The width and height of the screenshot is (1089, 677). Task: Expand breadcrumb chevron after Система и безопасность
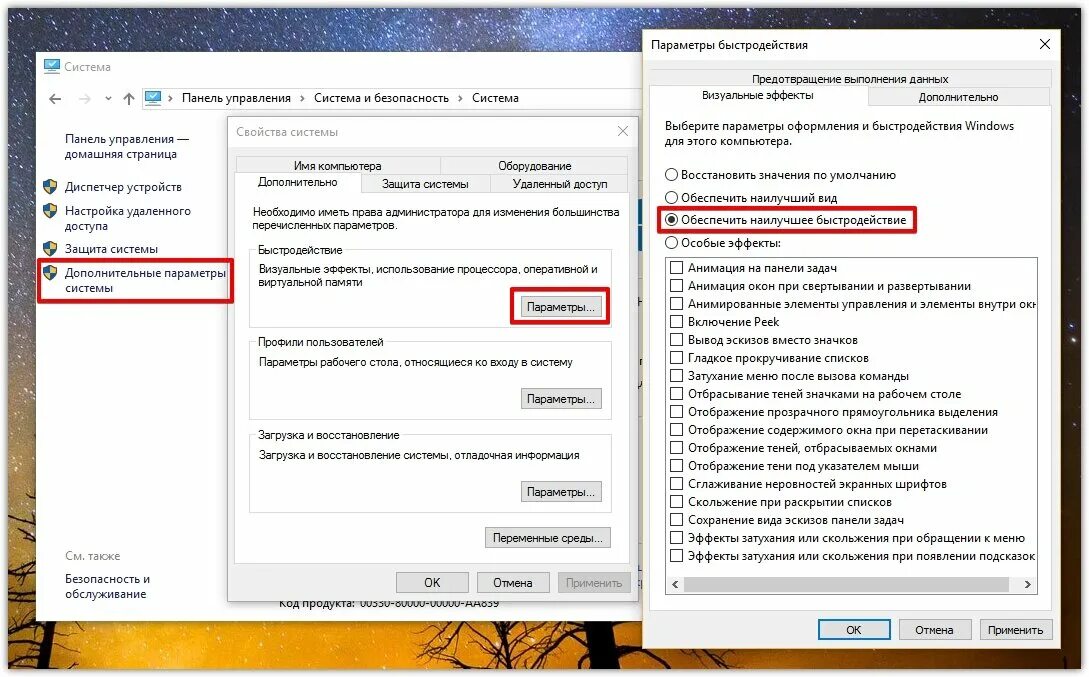[460, 98]
